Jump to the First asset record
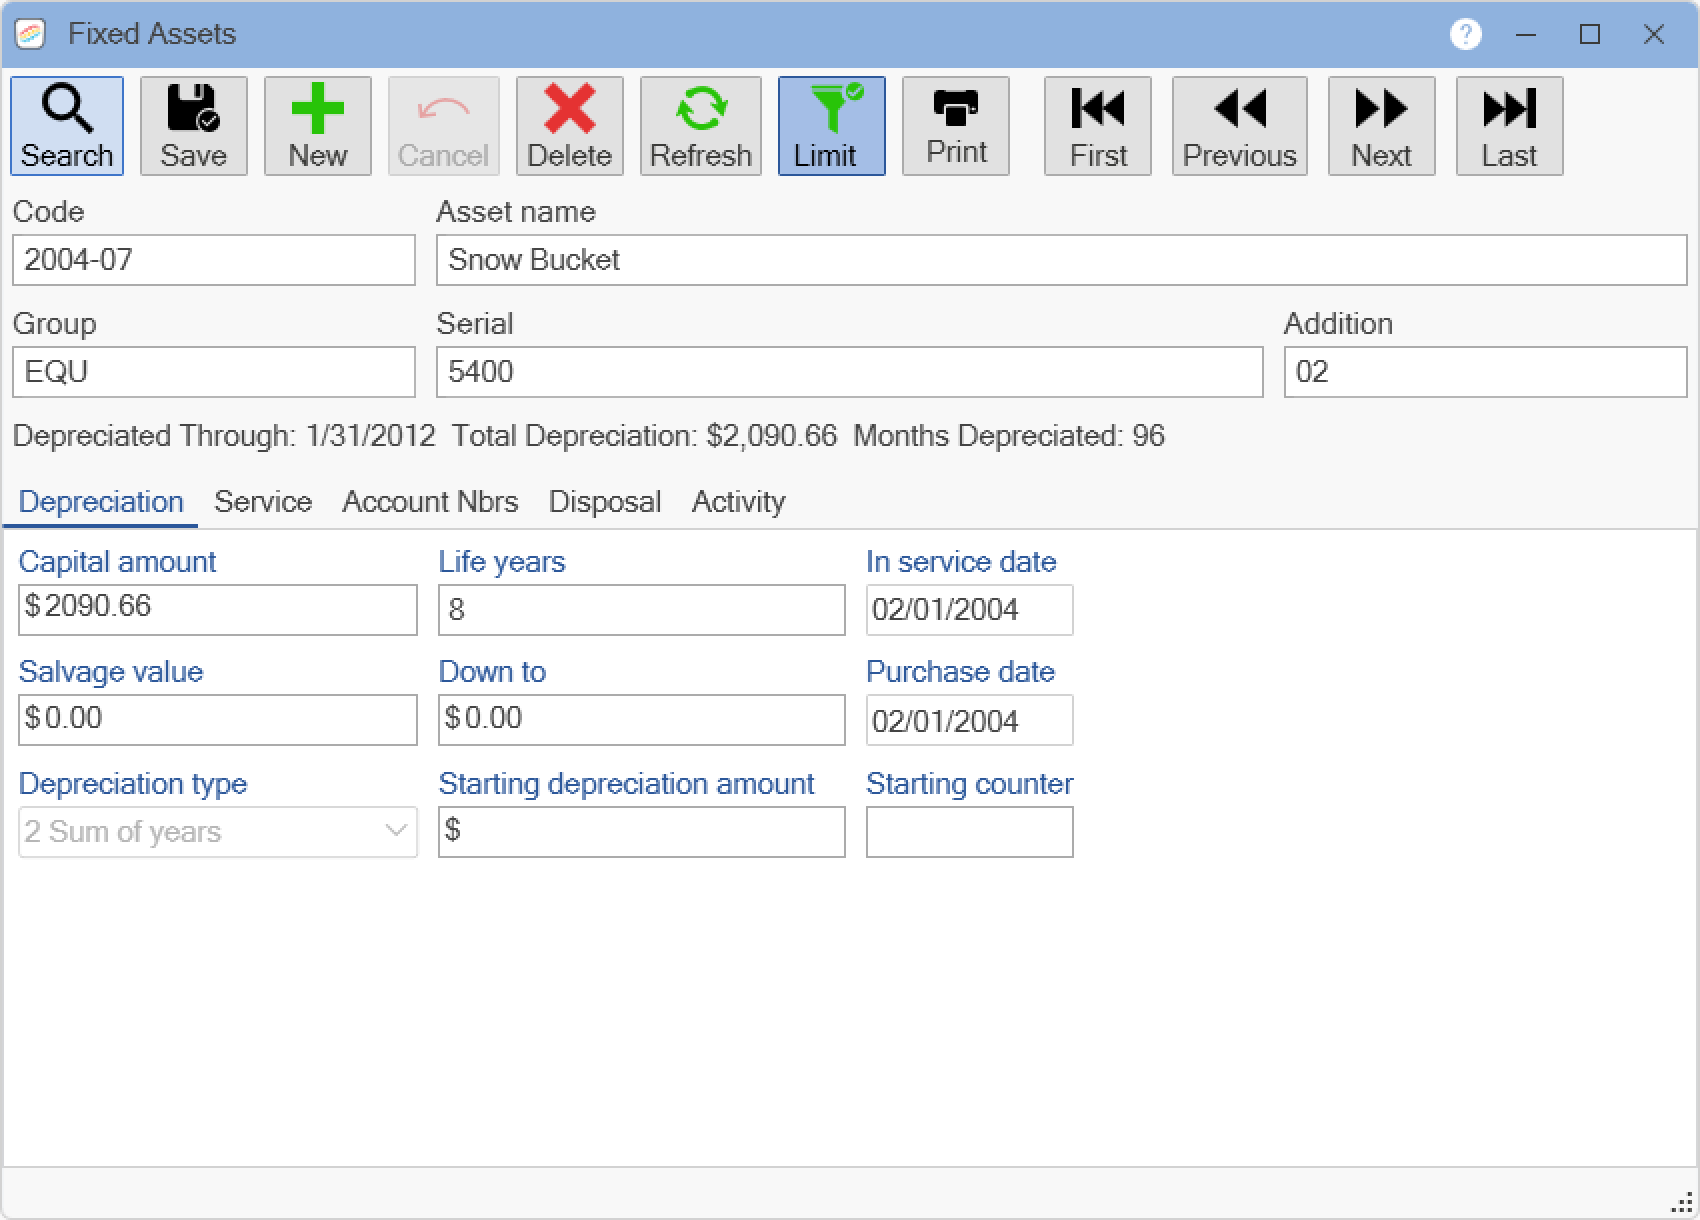 click(1097, 125)
